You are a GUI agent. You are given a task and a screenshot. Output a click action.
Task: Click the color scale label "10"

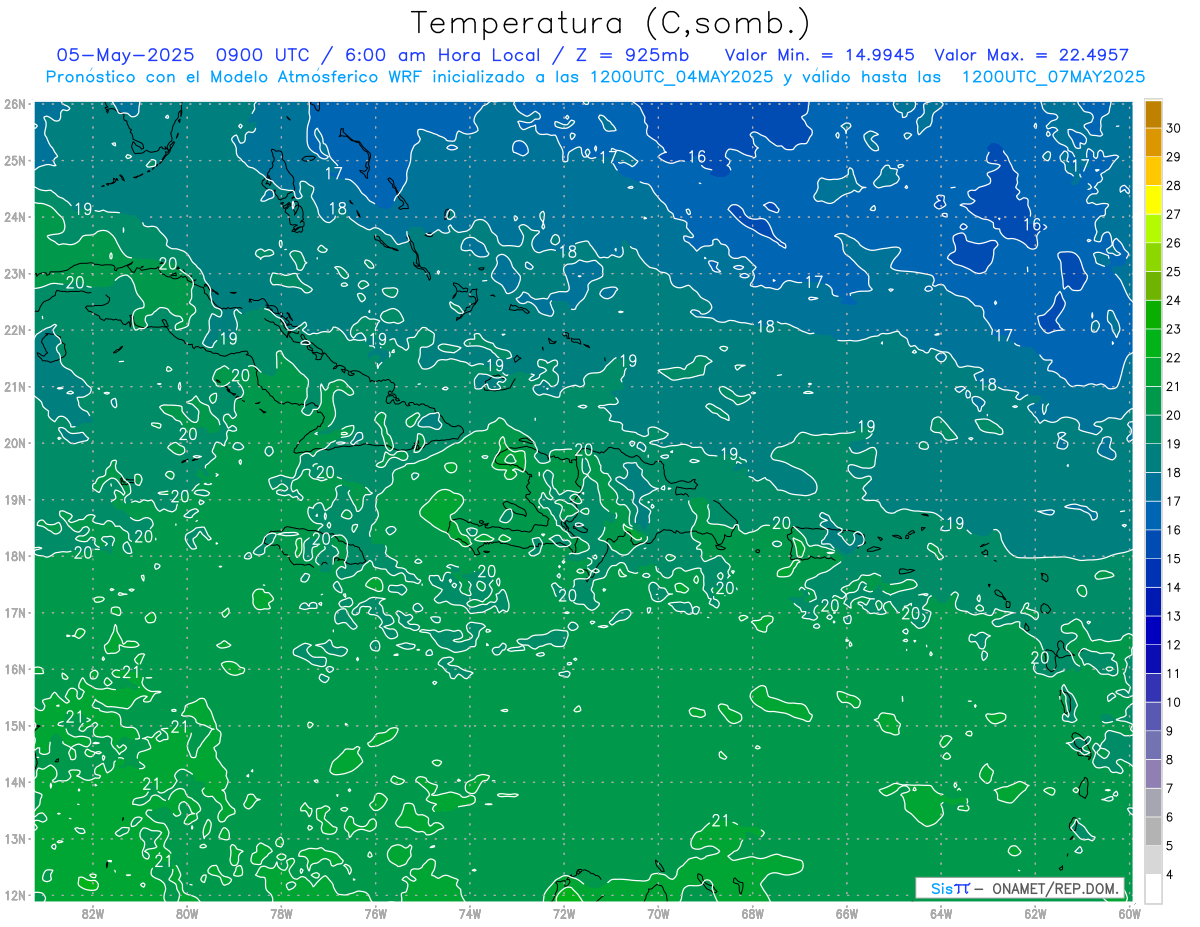[x=1174, y=702]
